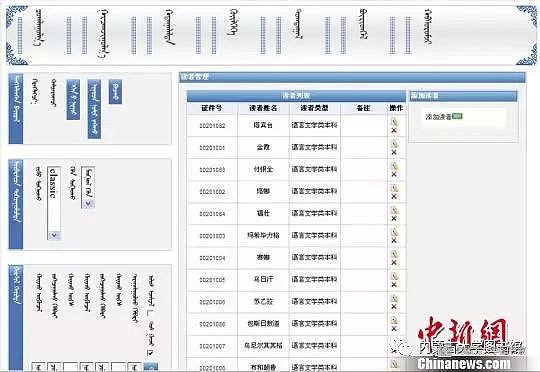Edit reader record 20201083

pos(394,166)
